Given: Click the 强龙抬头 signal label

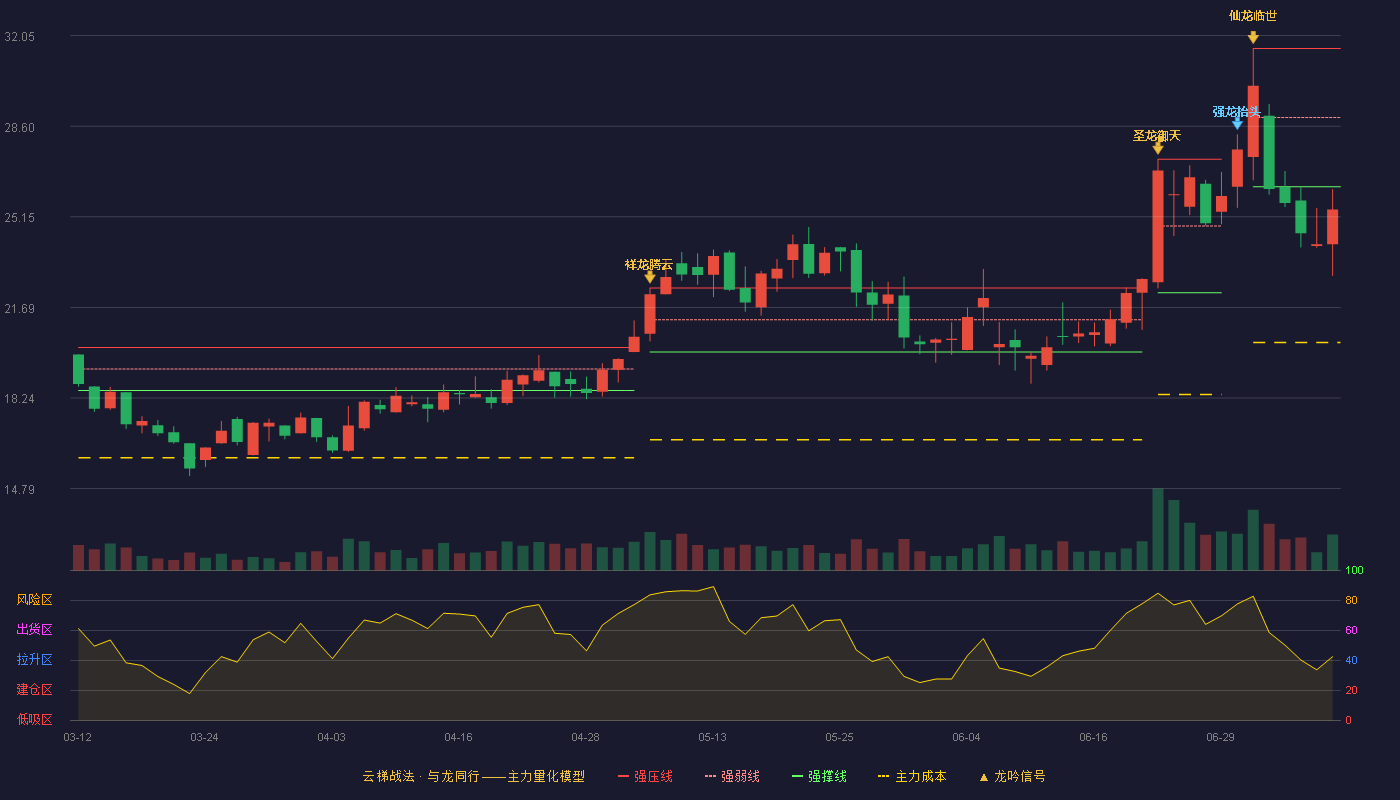Looking at the screenshot, I should point(1237,112).
